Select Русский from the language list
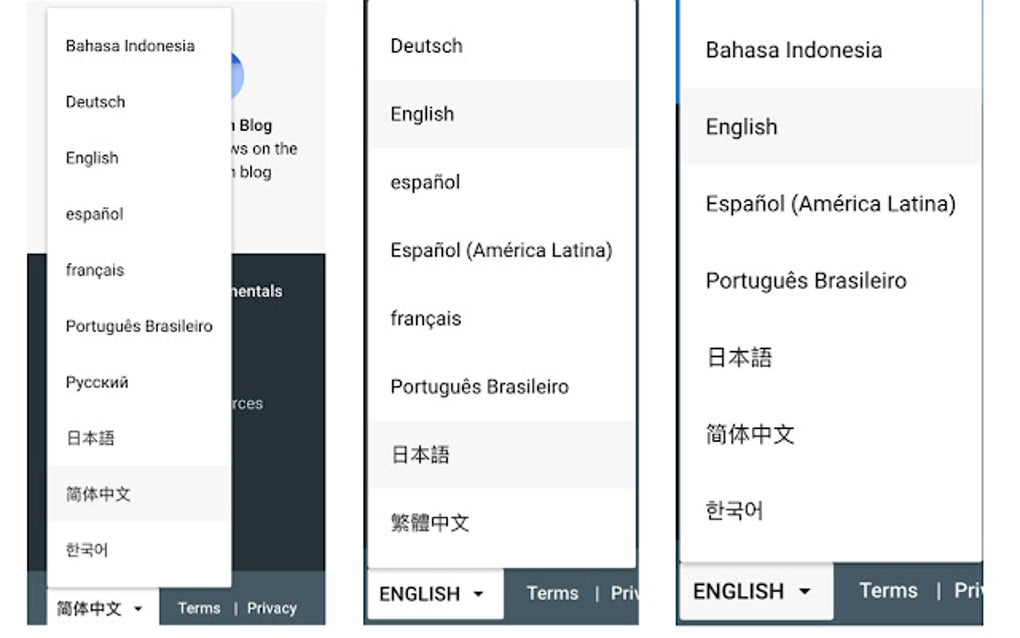The width and height of the screenshot is (1020, 638). point(97,382)
